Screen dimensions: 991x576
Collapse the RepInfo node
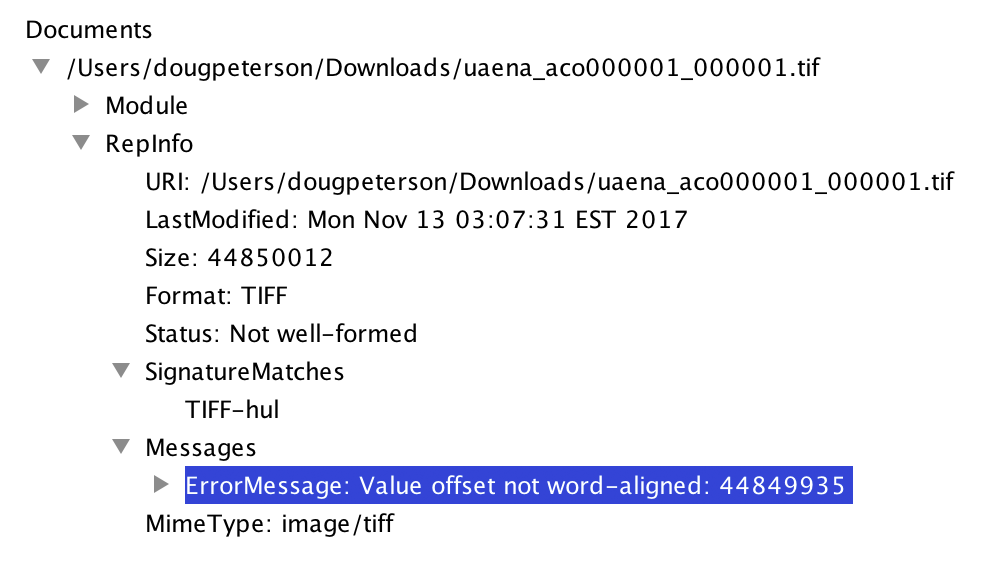[81, 143]
